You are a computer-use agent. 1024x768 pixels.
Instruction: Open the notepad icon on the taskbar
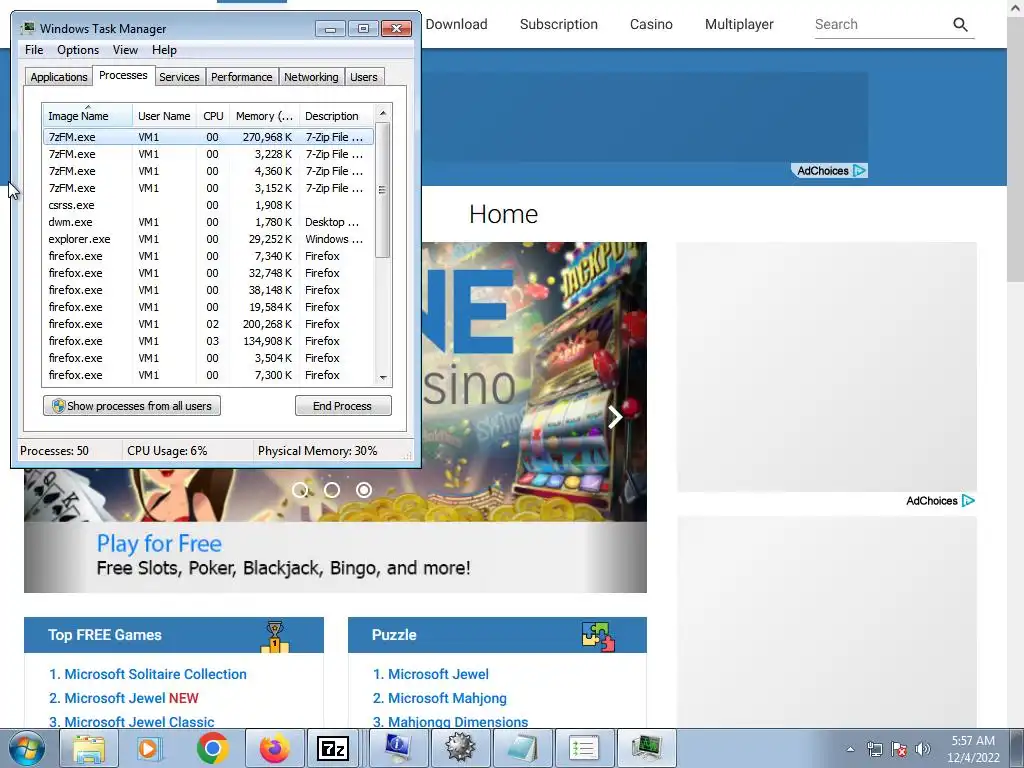coord(522,748)
